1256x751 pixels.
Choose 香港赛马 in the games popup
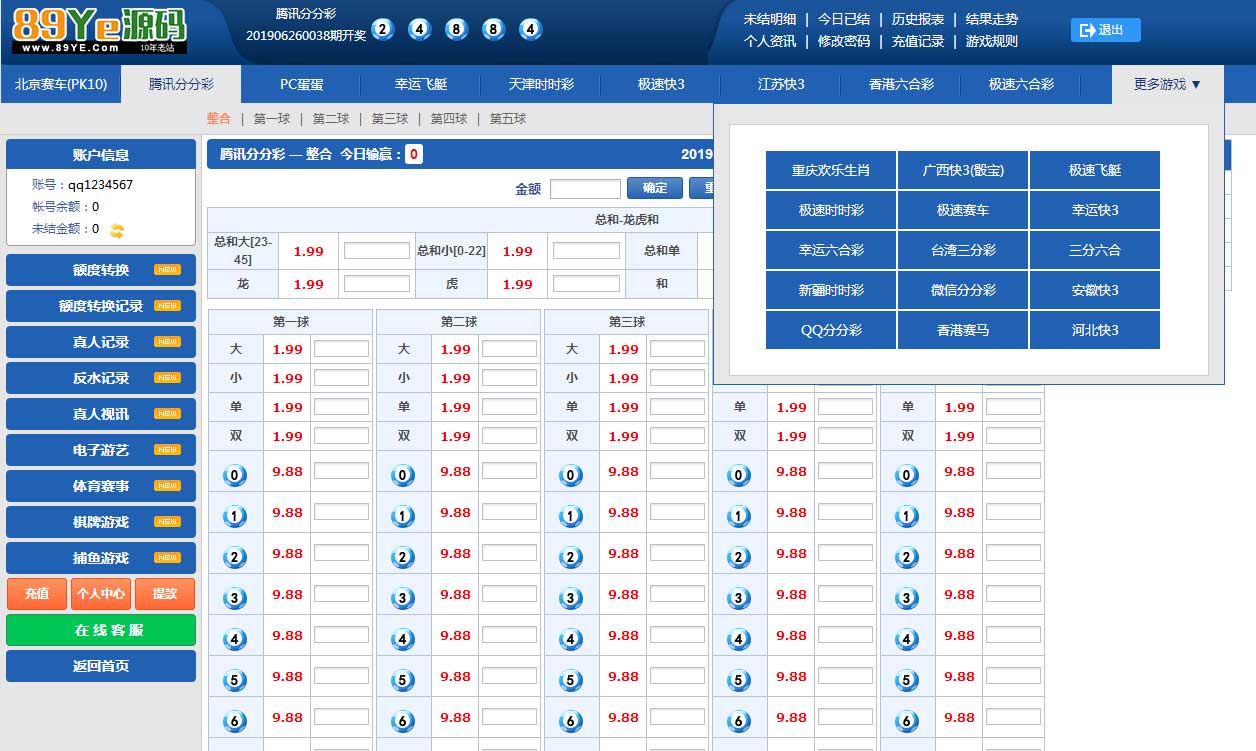pos(962,330)
